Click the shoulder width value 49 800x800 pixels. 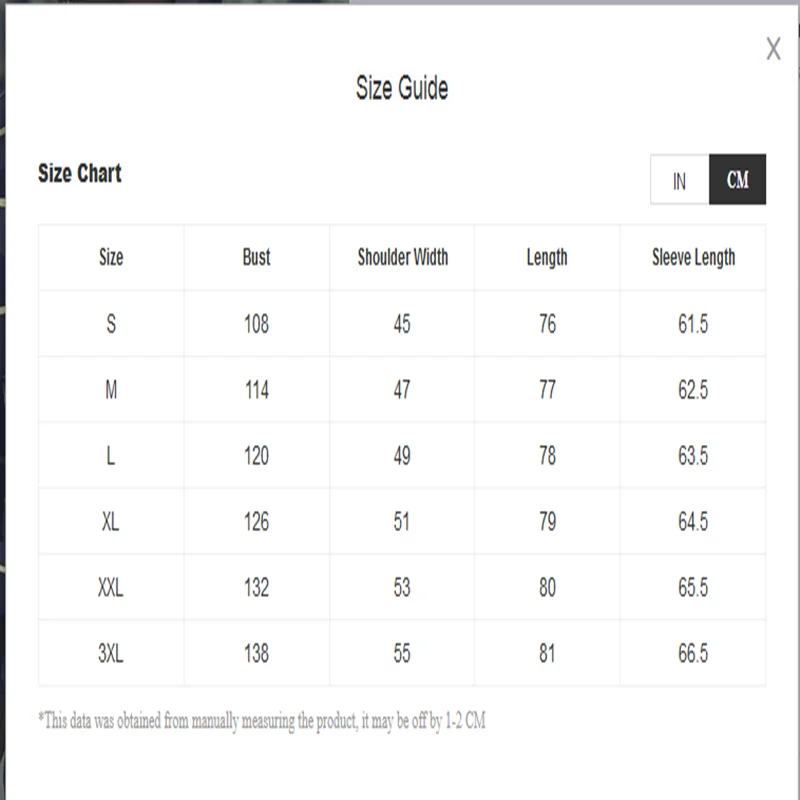(402, 456)
